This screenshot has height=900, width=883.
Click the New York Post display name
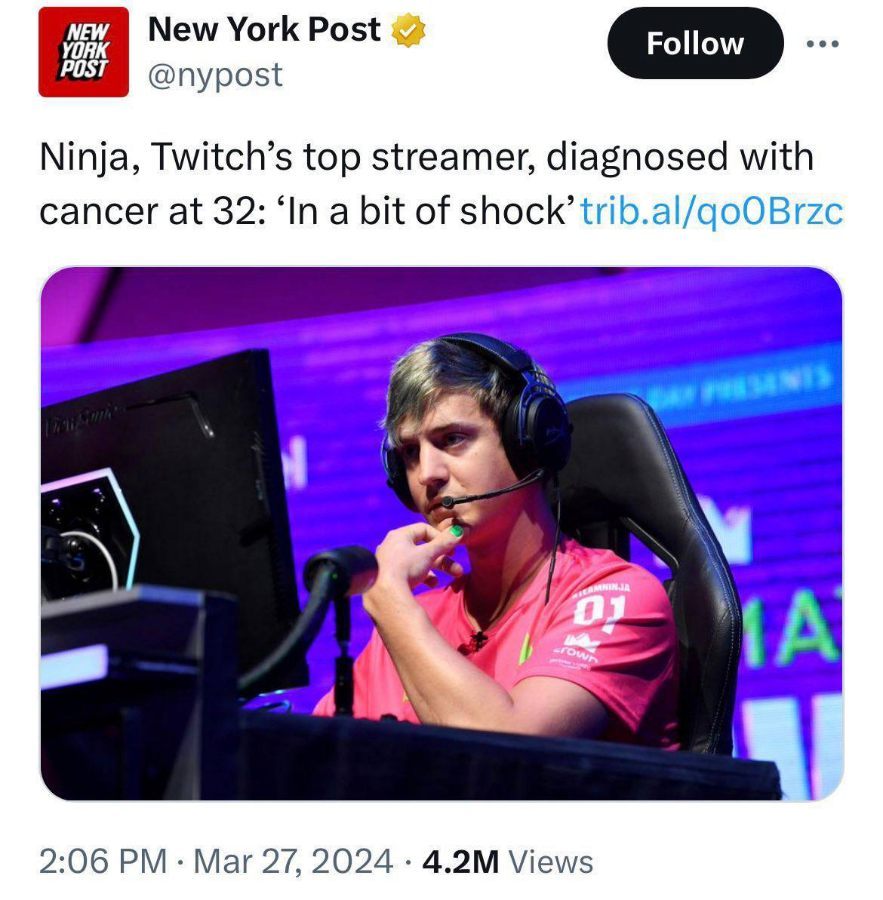pos(264,29)
